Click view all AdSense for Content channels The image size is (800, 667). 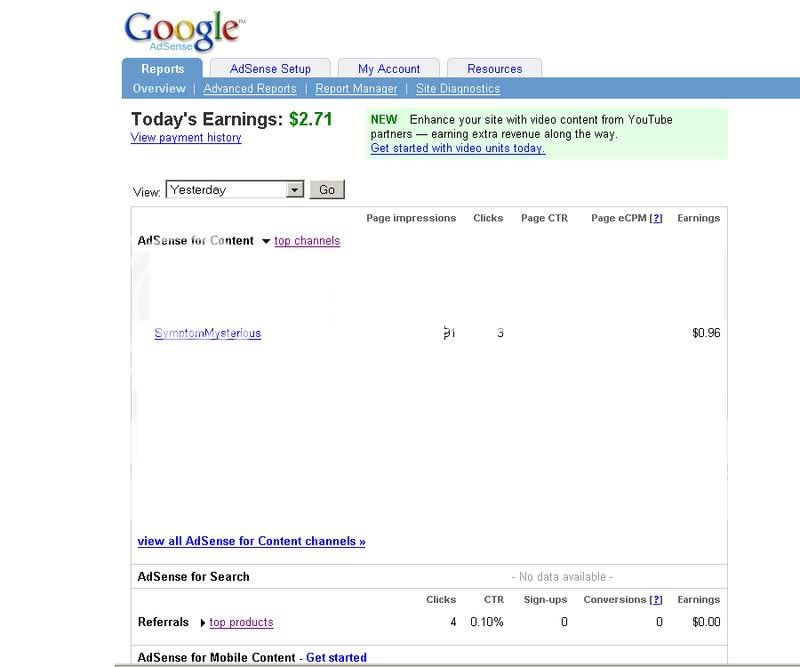coord(252,541)
